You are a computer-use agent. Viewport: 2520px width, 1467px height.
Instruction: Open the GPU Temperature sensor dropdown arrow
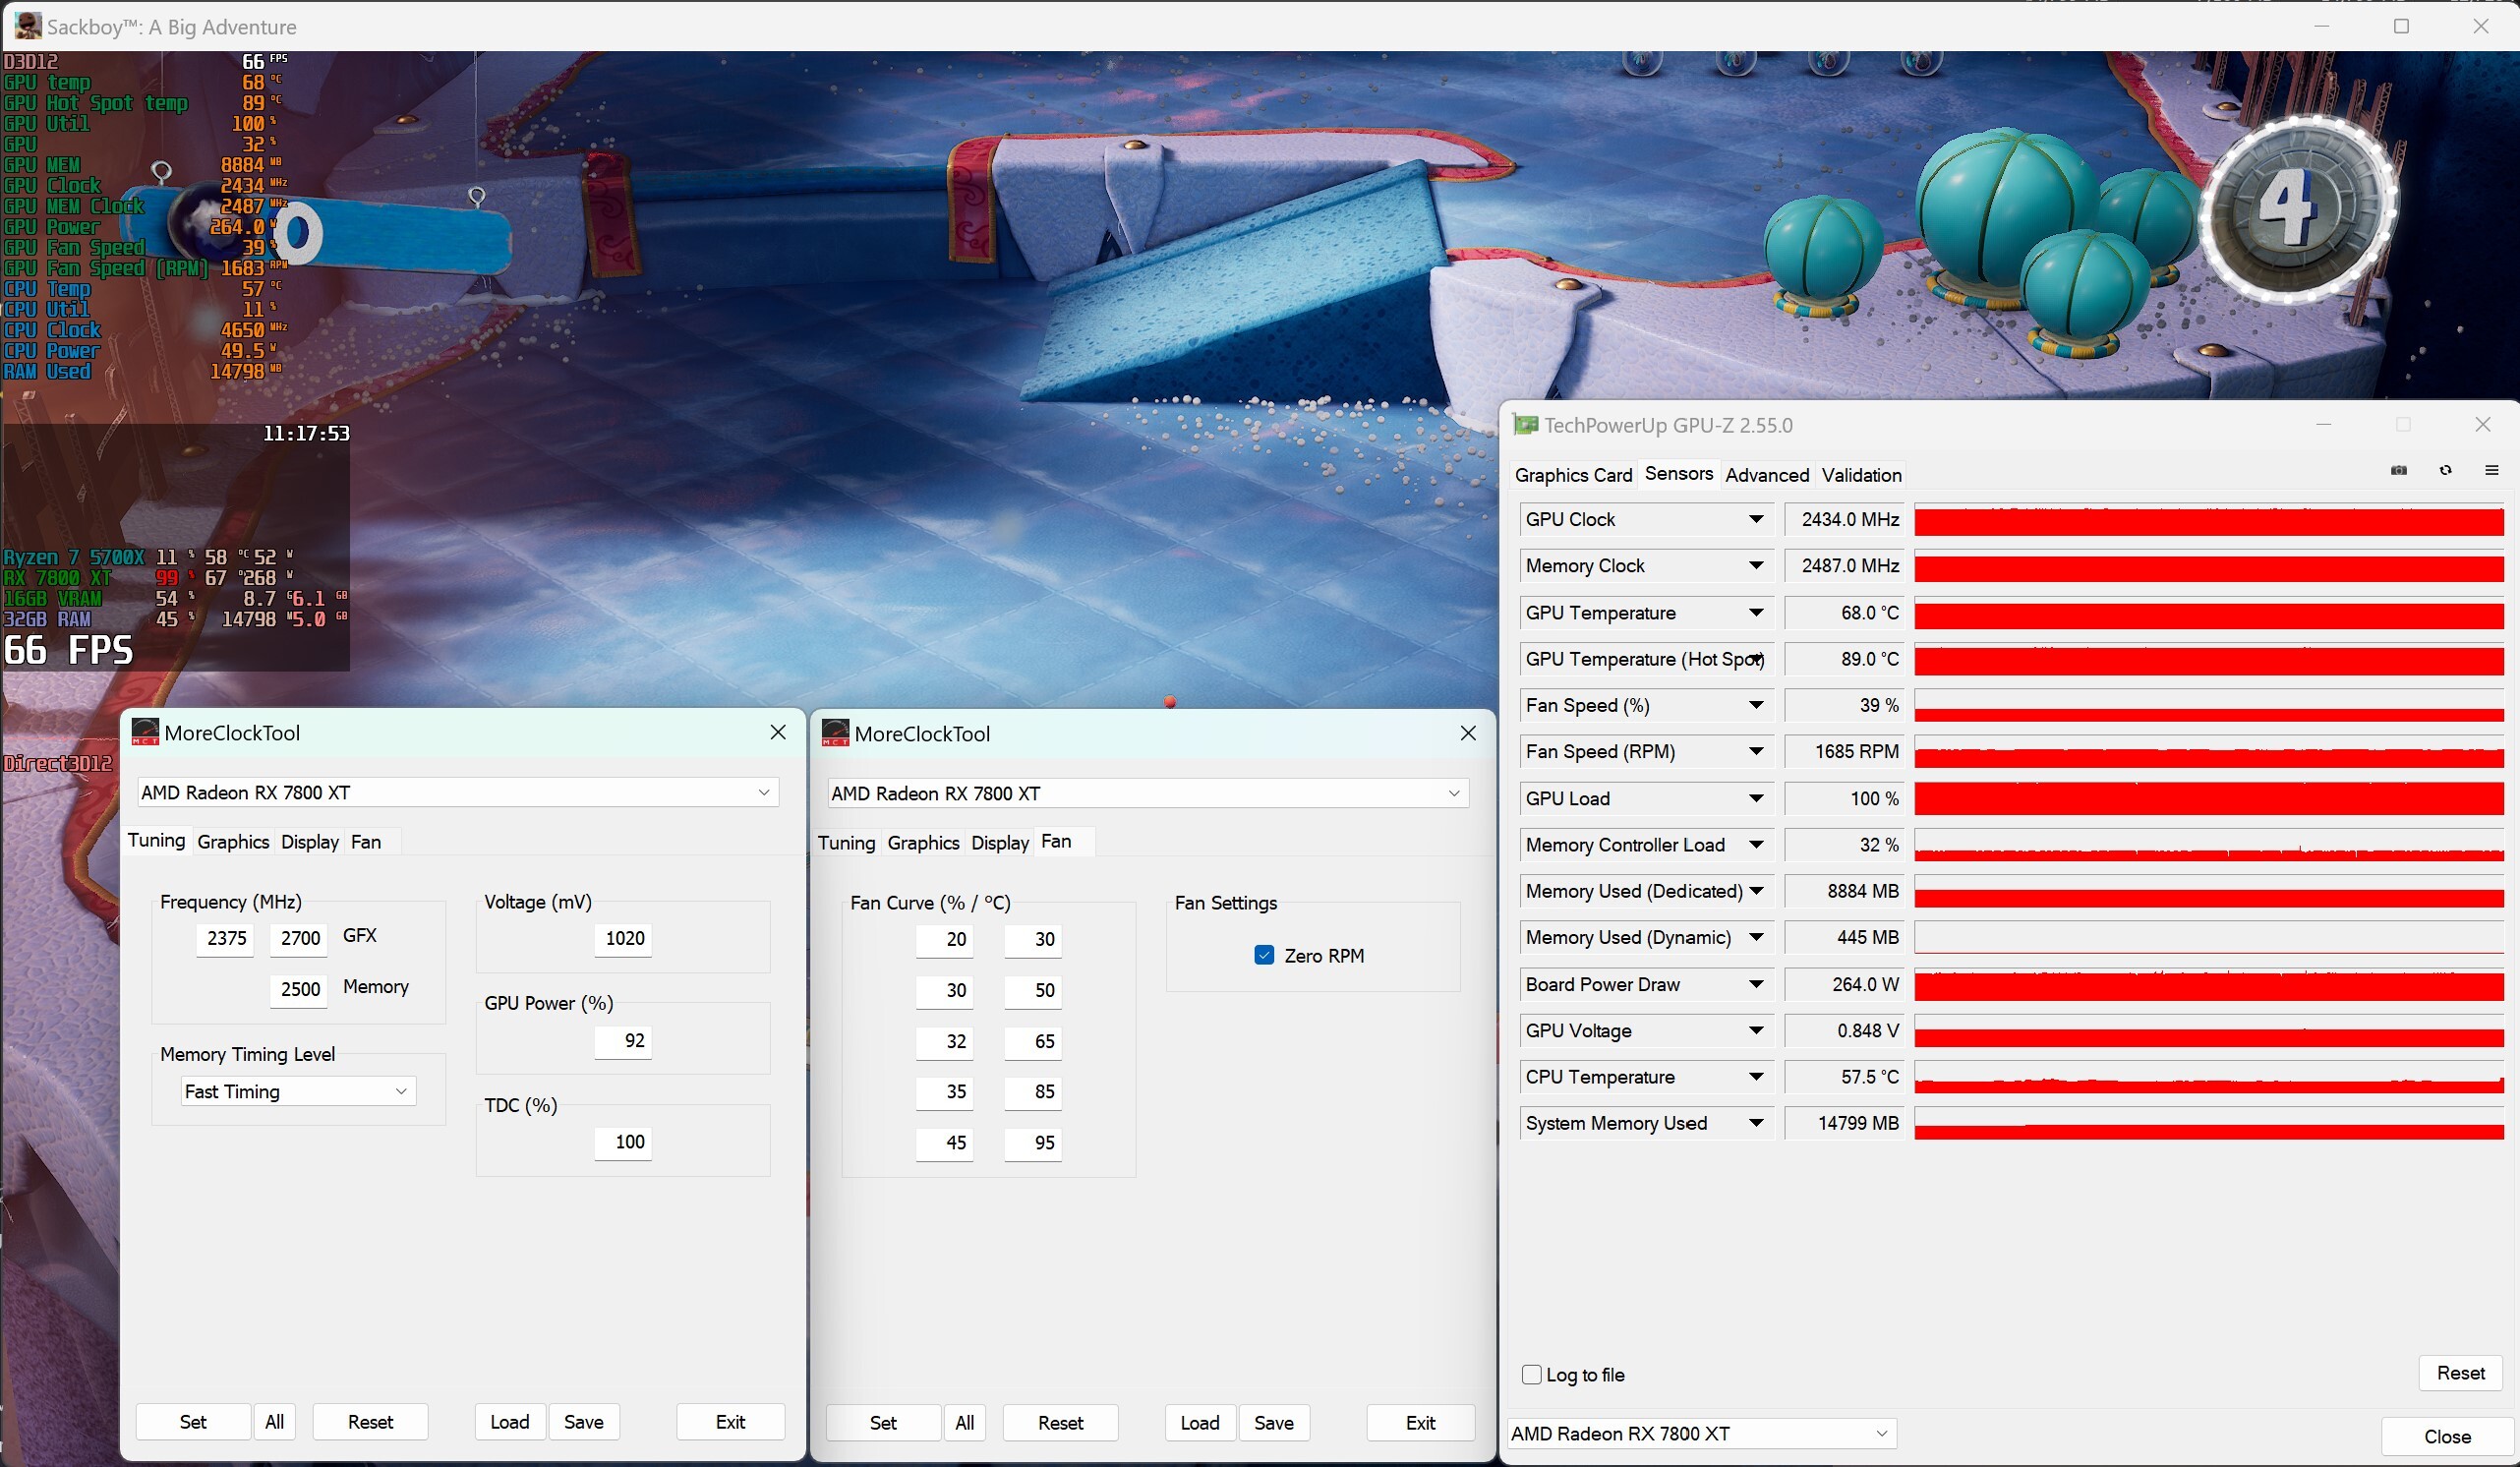(1755, 612)
